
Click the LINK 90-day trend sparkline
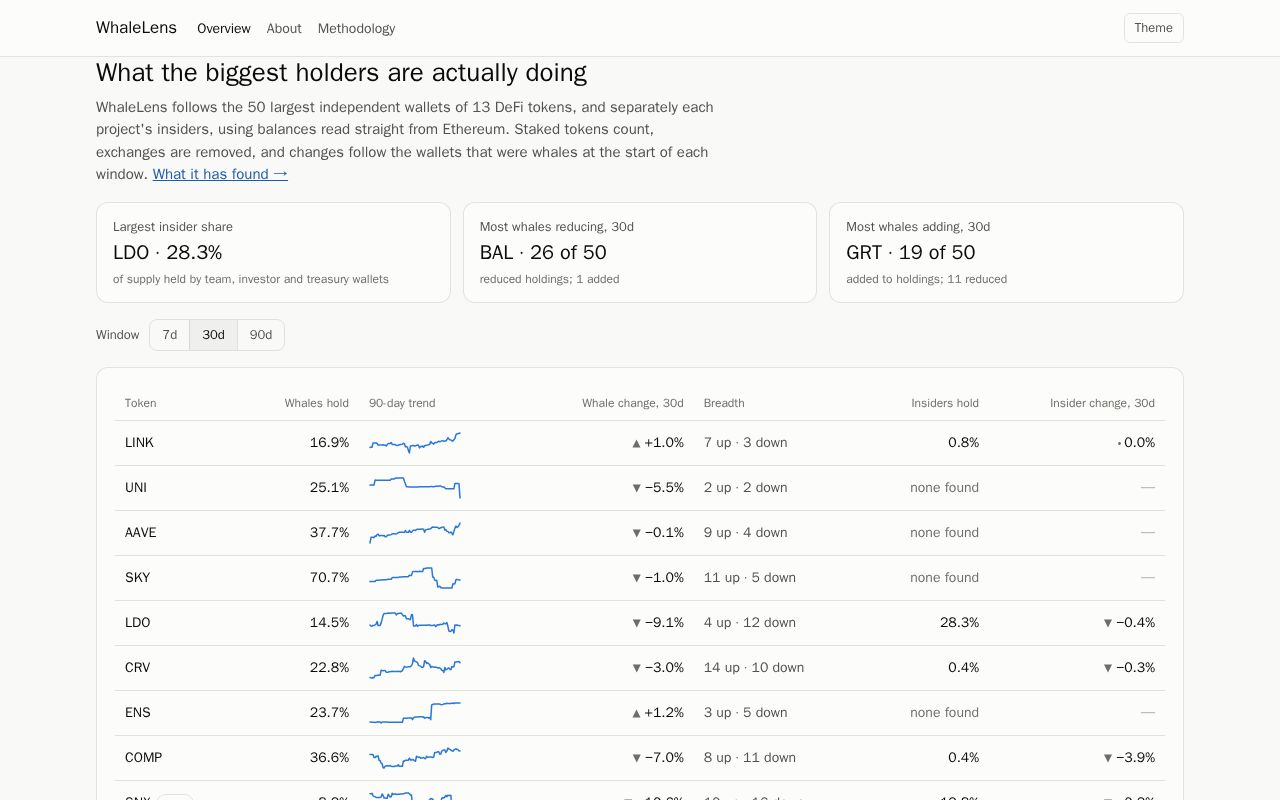click(x=415, y=442)
